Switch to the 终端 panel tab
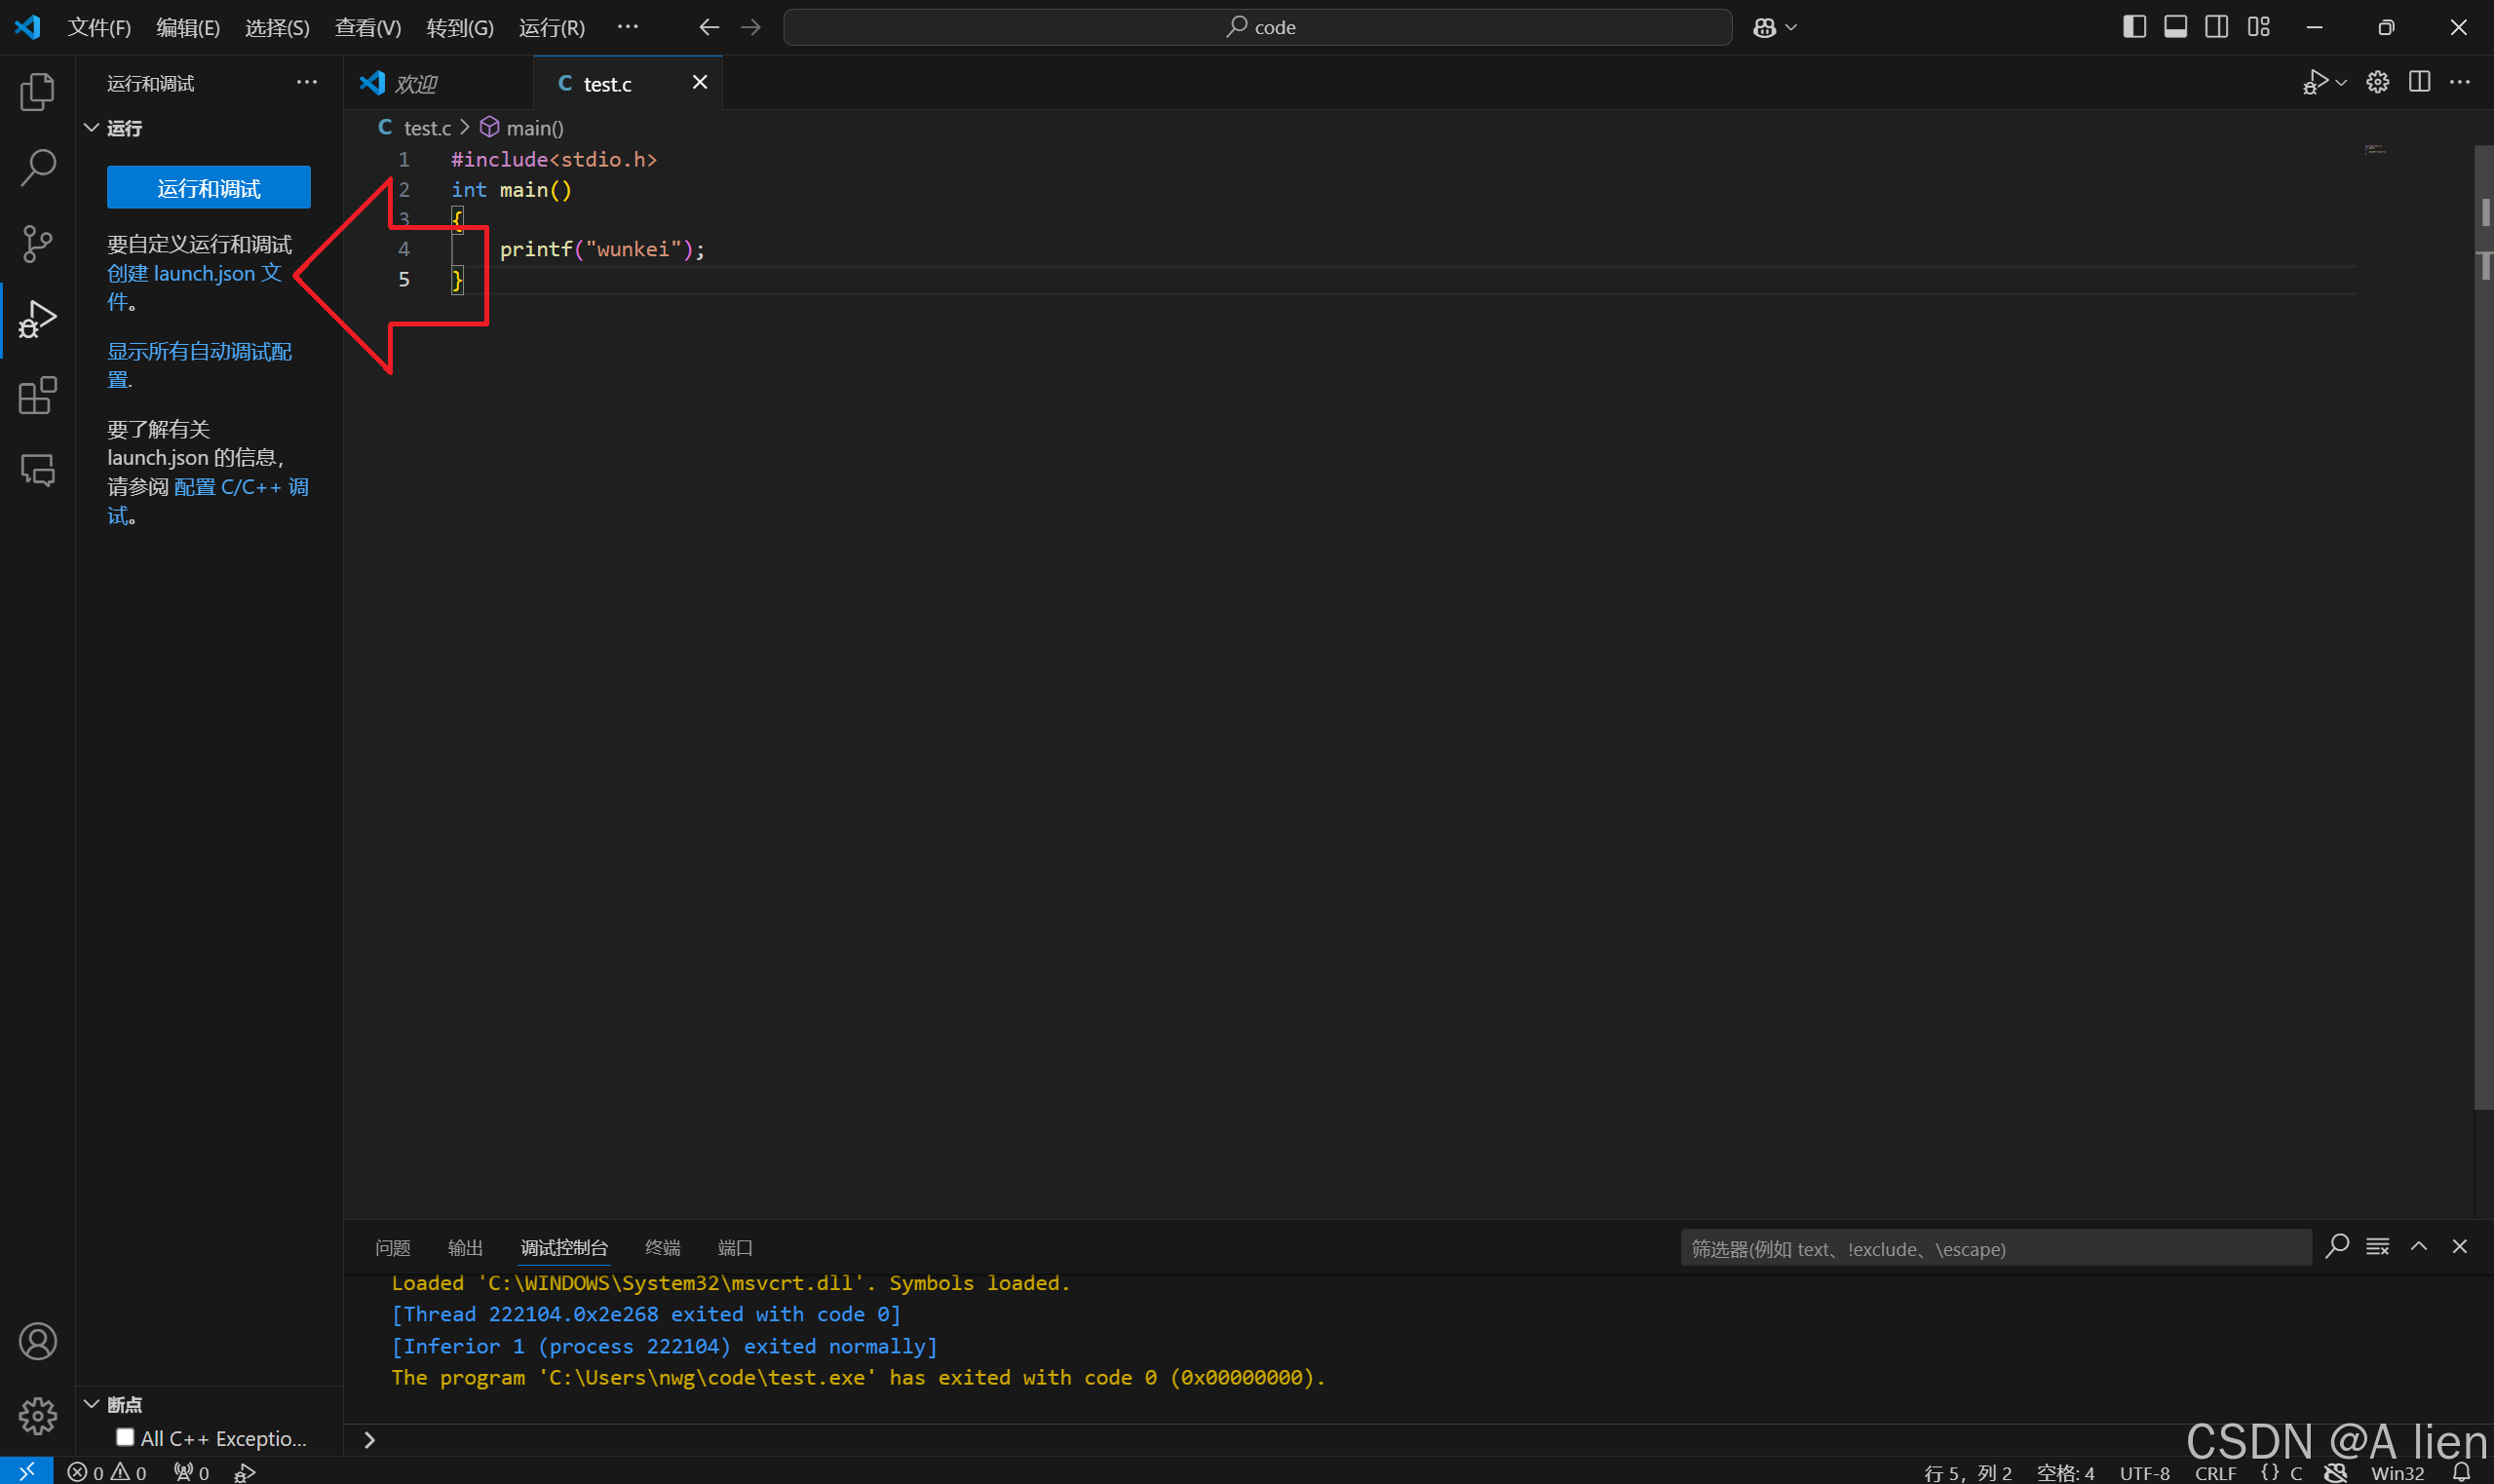 pyautogui.click(x=662, y=1247)
